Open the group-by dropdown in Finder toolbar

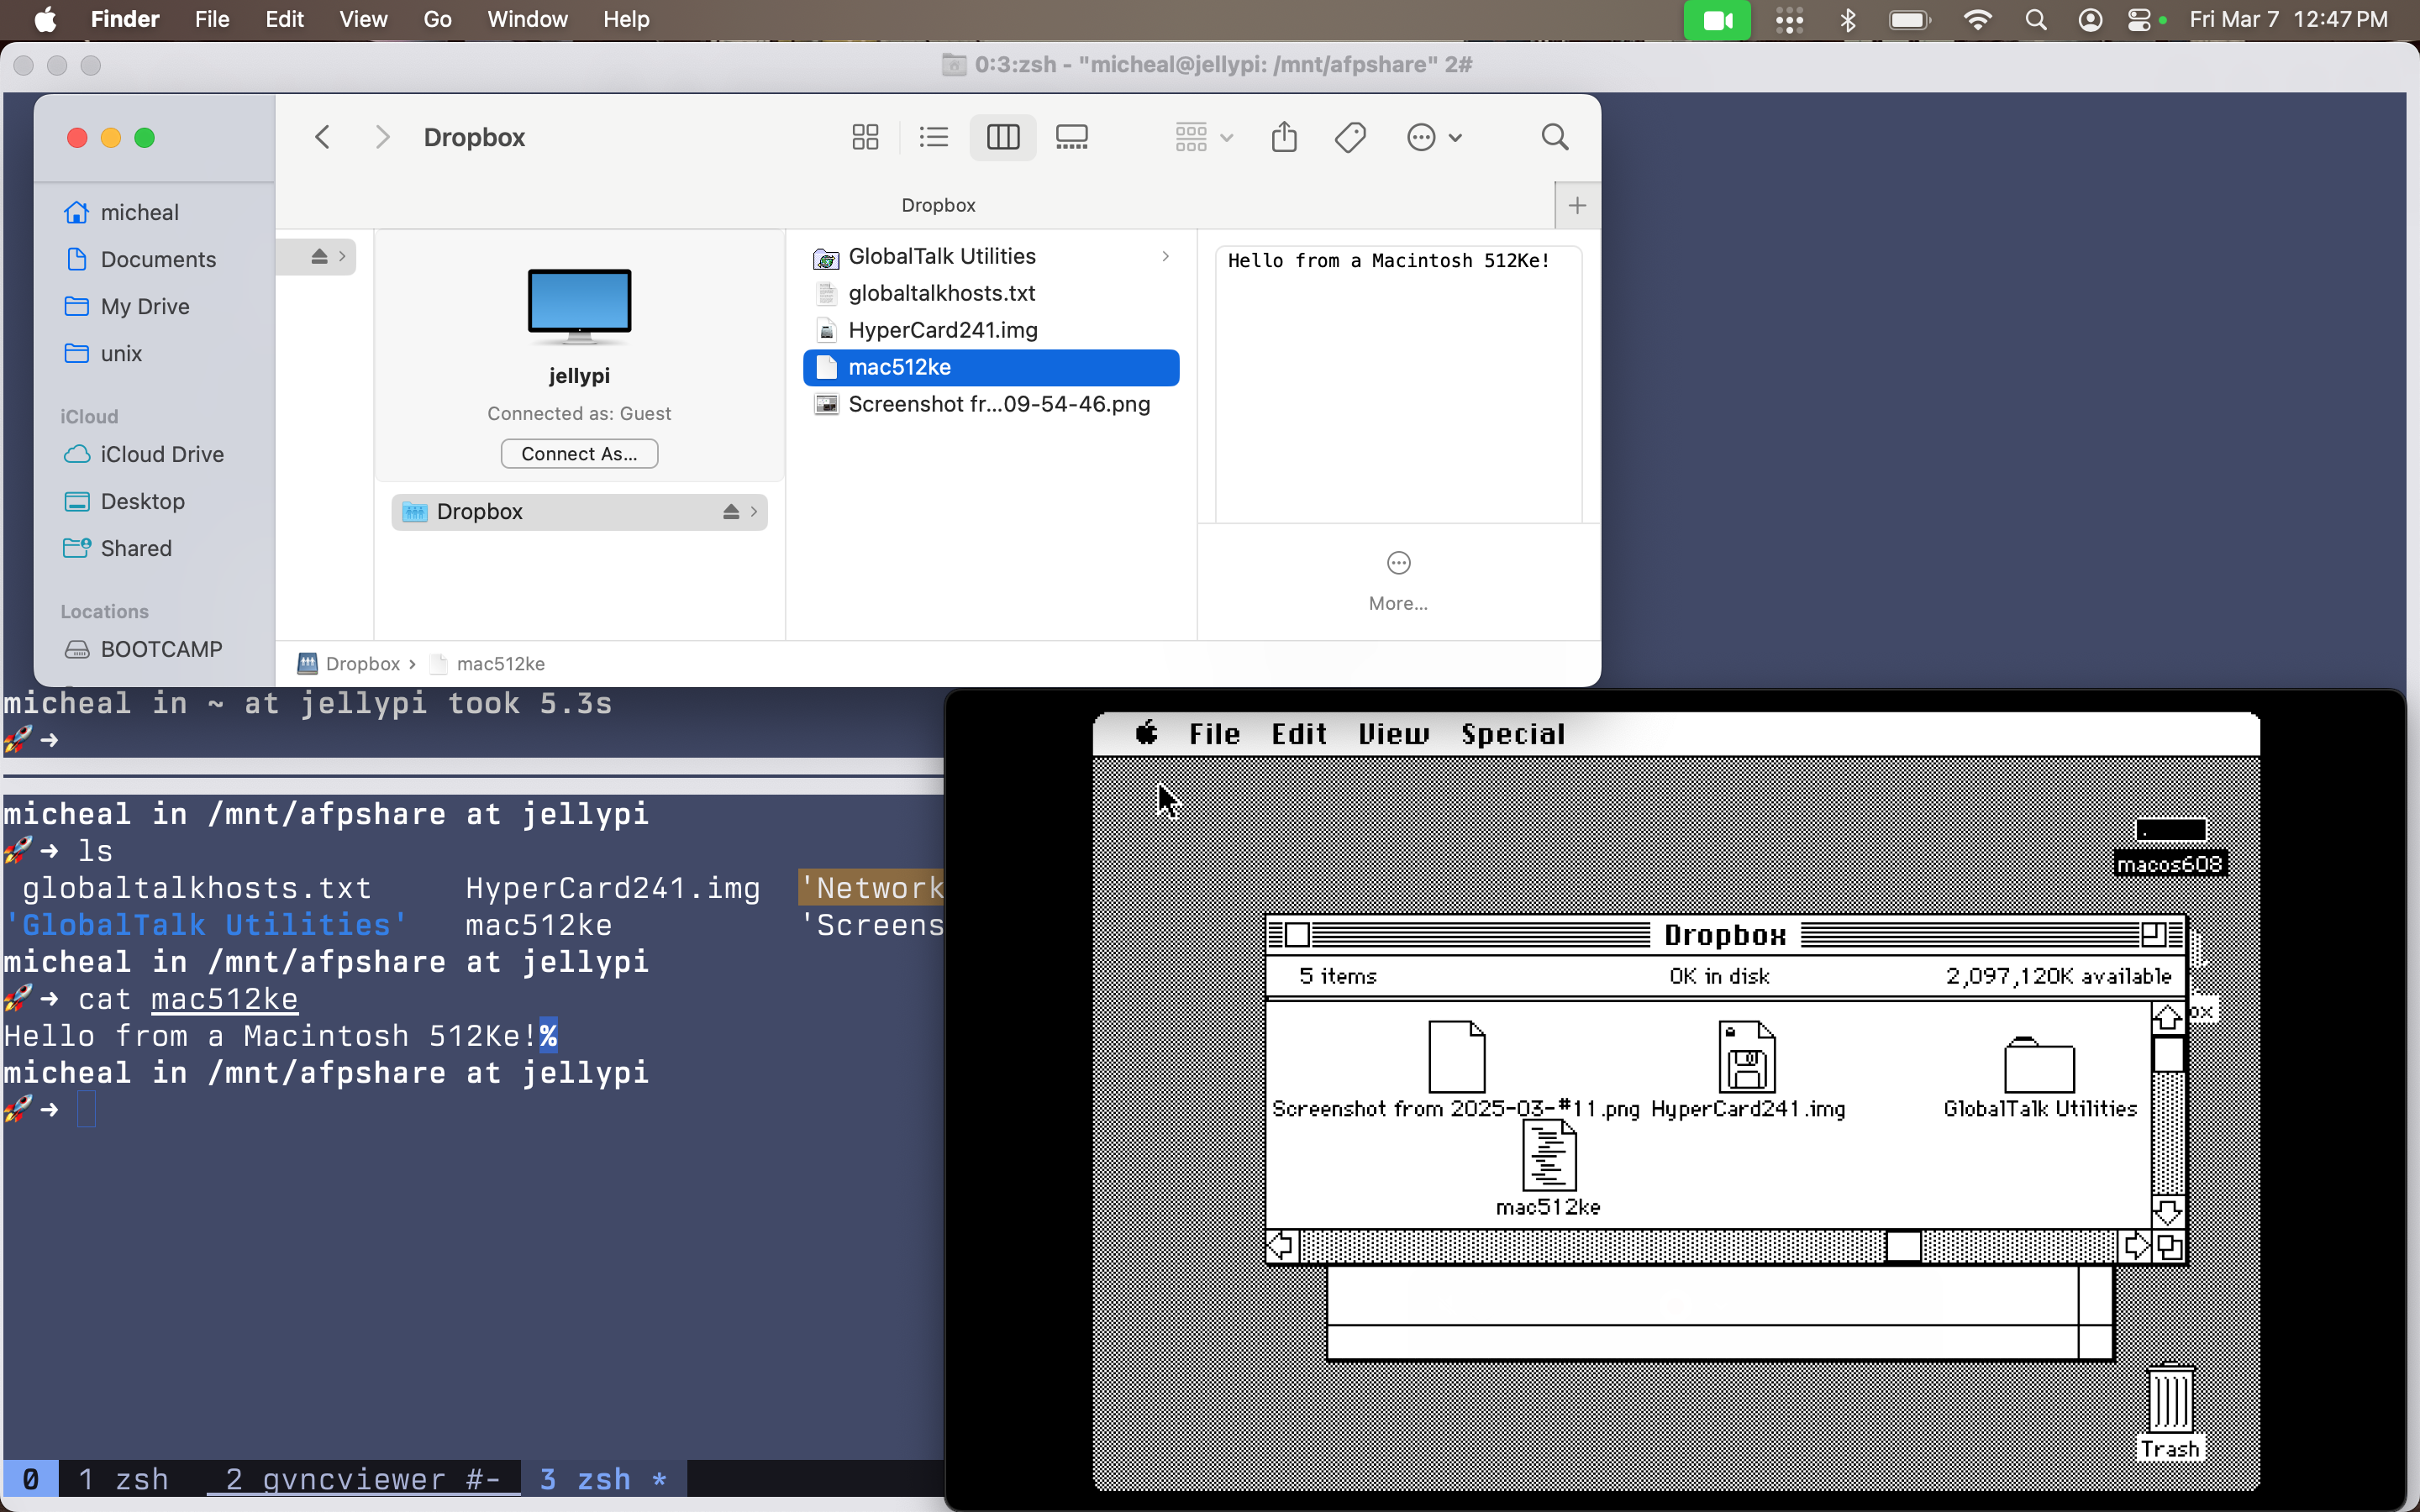coord(1204,137)
